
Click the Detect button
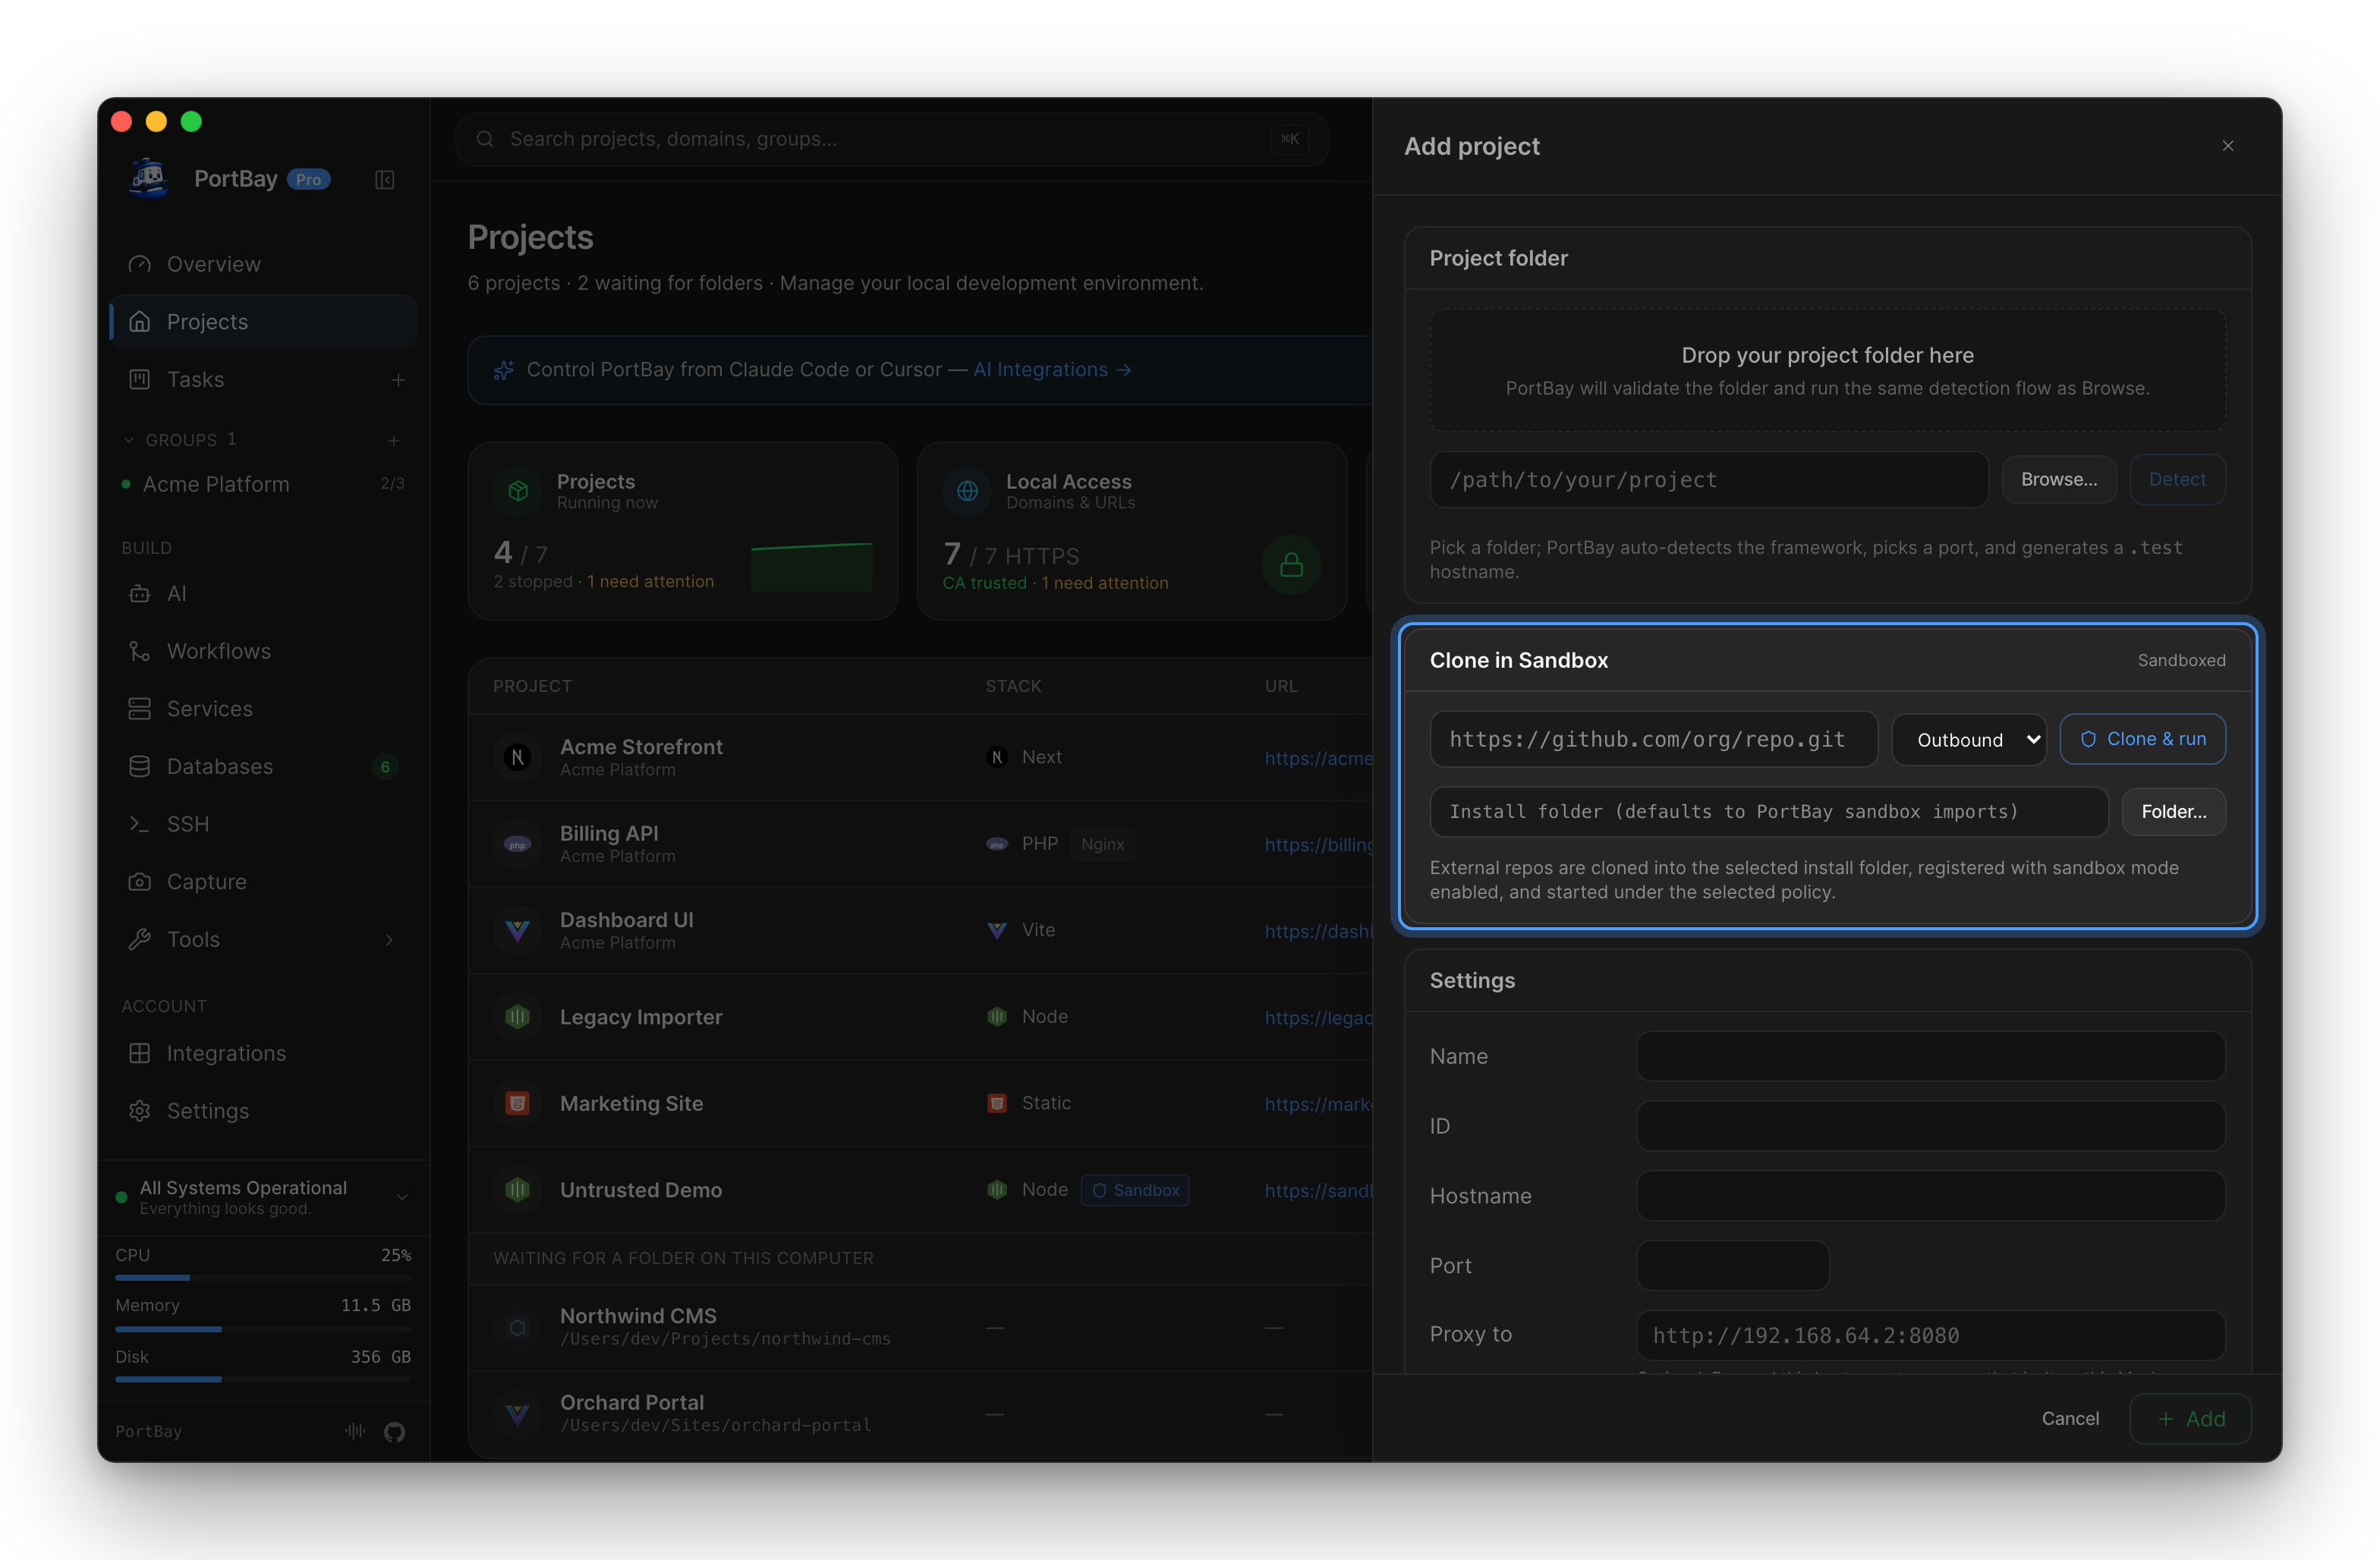point(2177,479)
